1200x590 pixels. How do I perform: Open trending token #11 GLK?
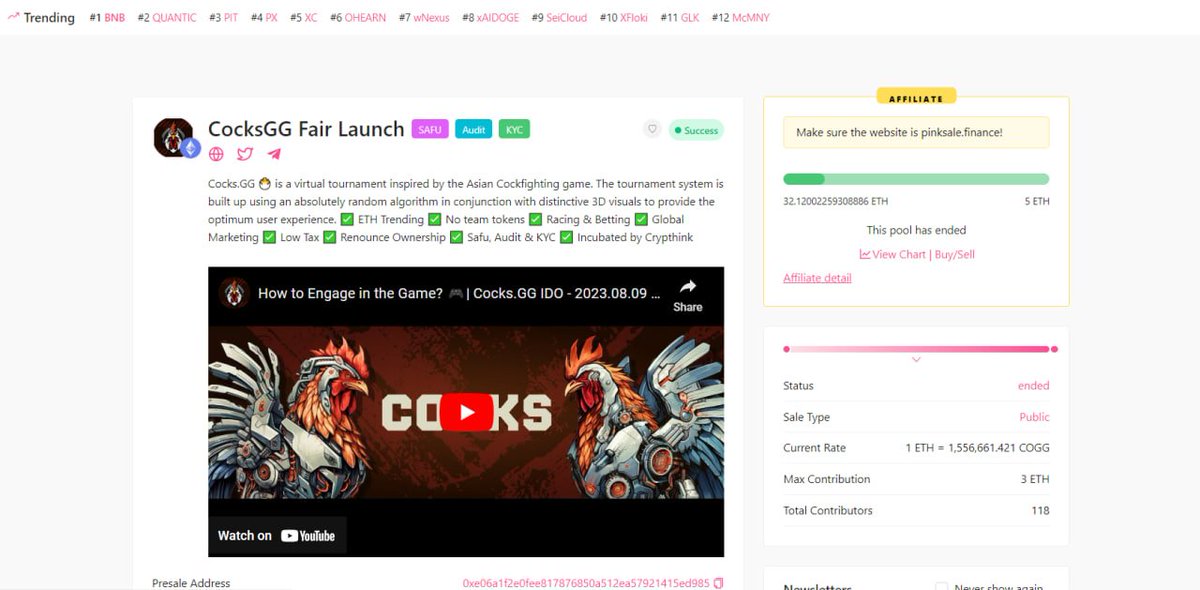click(680, 18)
